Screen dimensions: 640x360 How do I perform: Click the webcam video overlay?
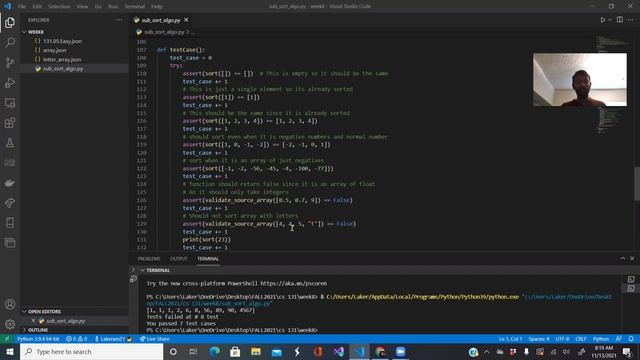[580, 80]
